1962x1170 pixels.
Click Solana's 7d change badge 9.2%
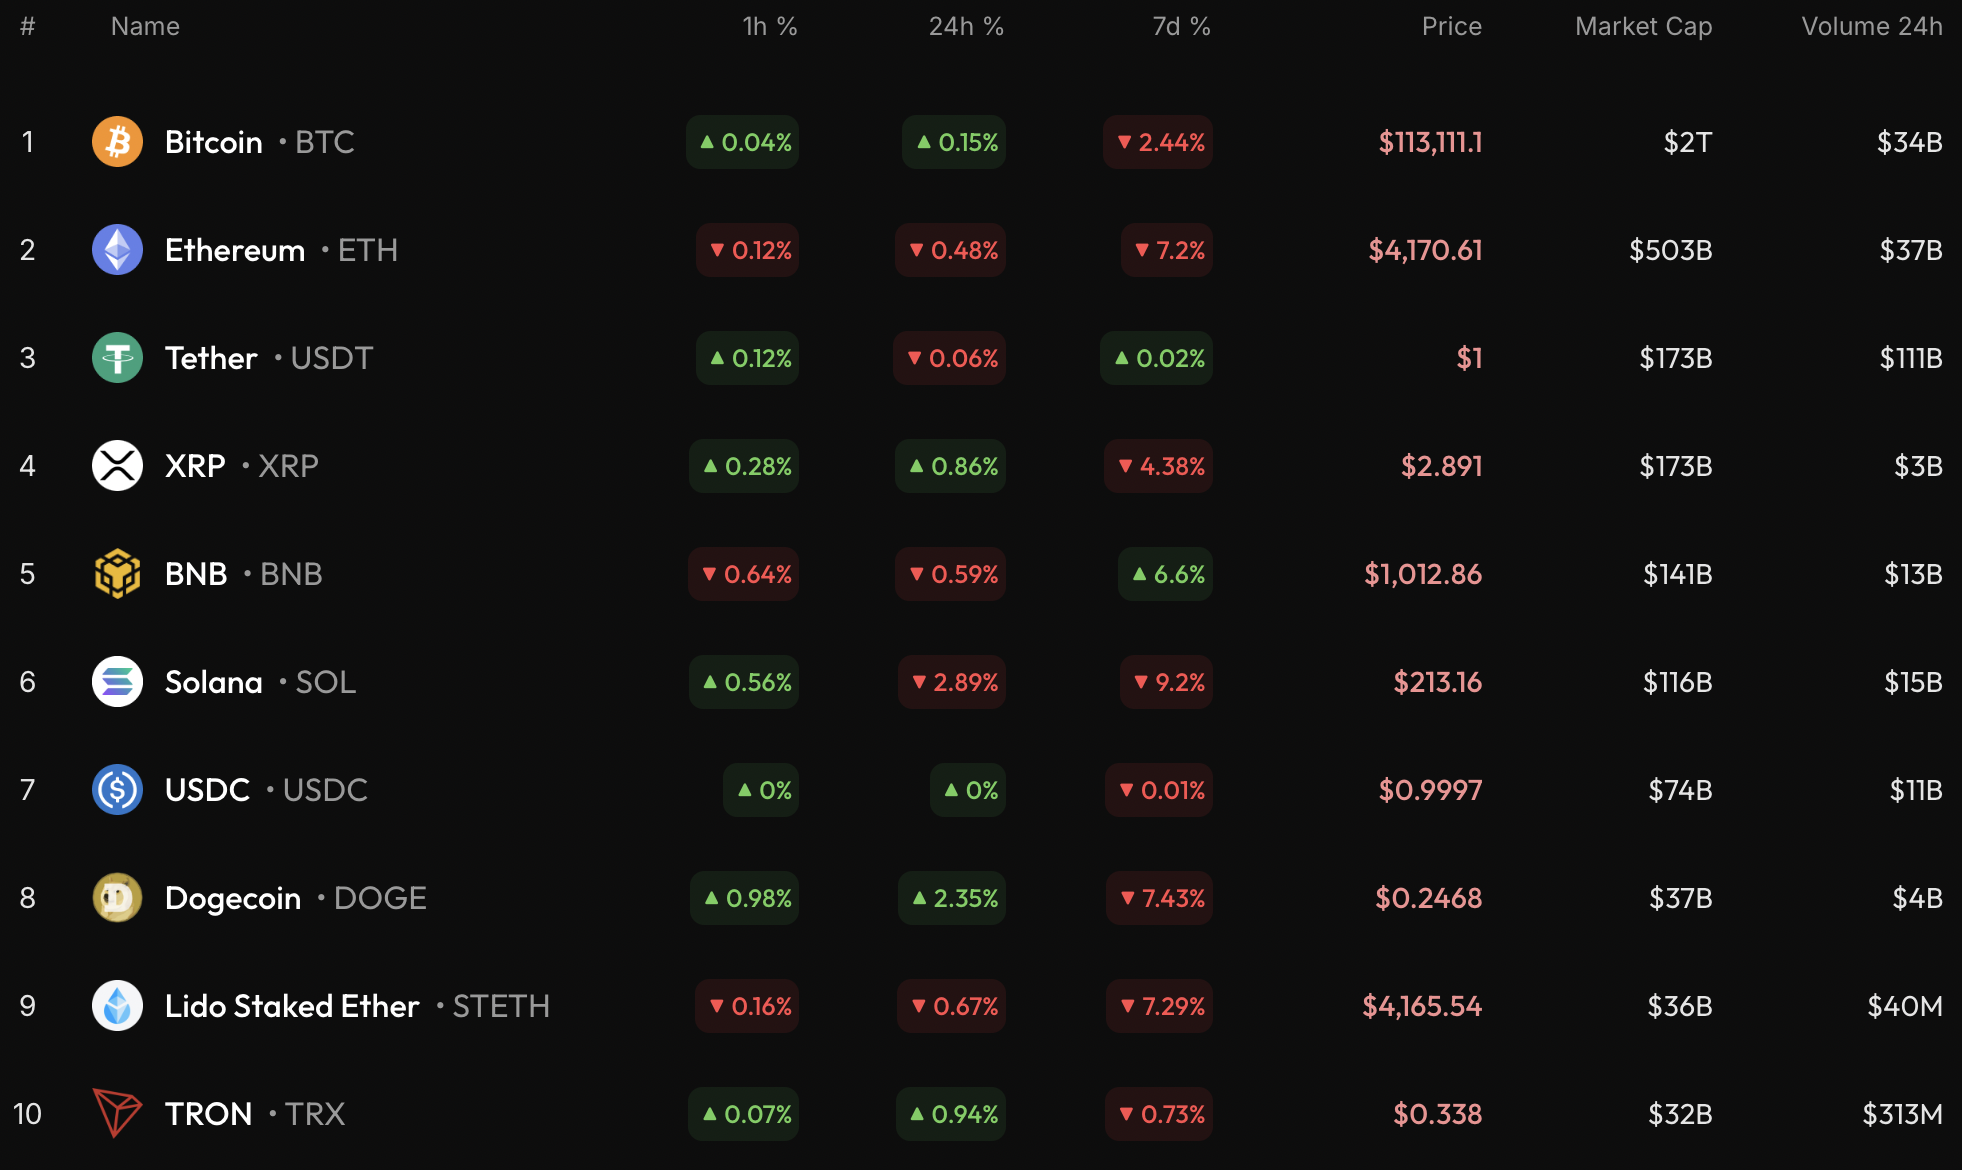click(1166, 682)
